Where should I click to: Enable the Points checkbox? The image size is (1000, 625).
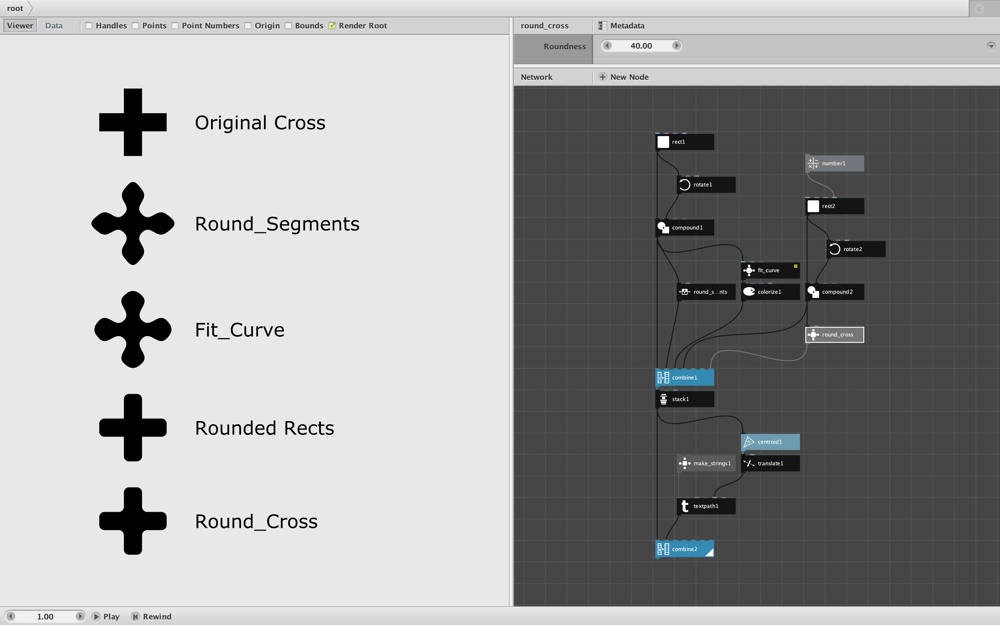[x=136, y=26]
